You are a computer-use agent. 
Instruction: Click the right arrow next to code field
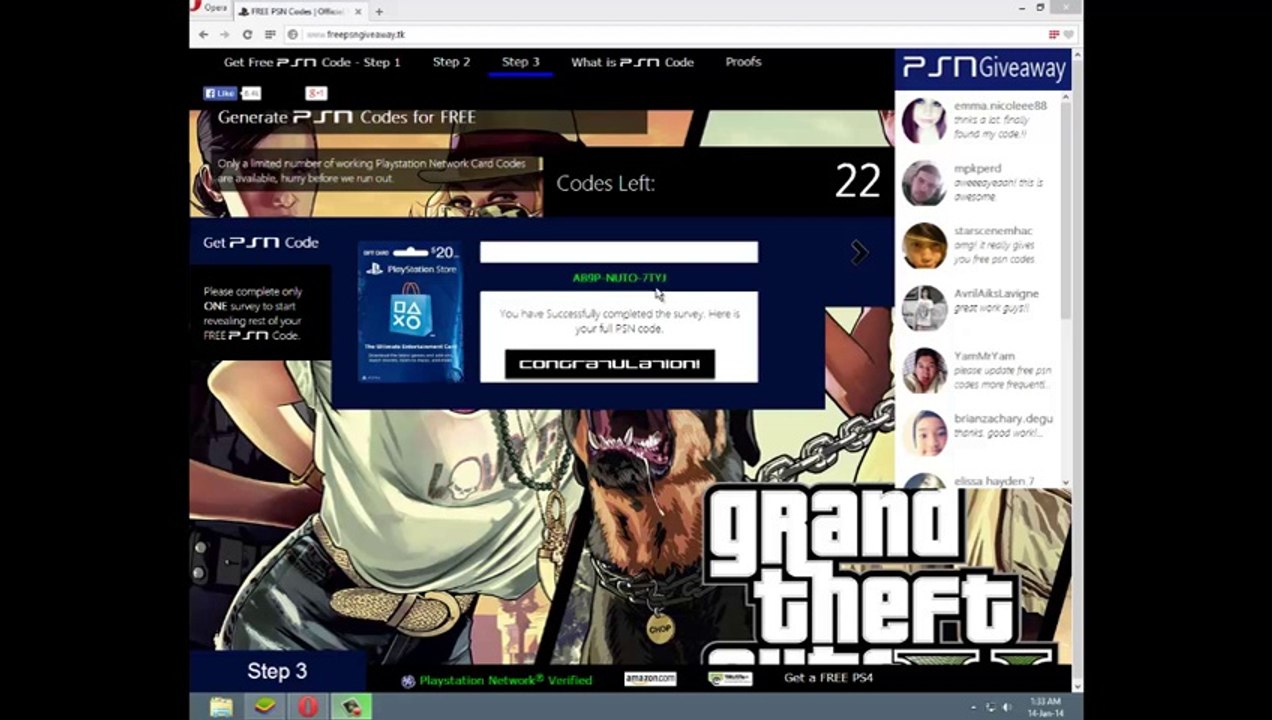859,253
